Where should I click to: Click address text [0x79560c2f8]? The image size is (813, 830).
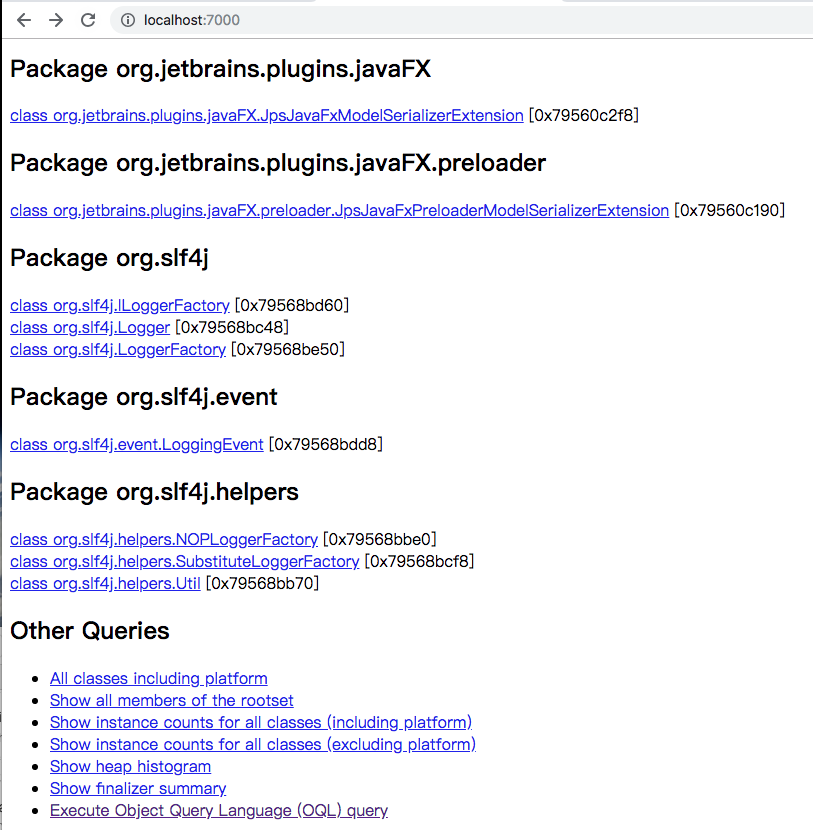(x=584, y=115)
